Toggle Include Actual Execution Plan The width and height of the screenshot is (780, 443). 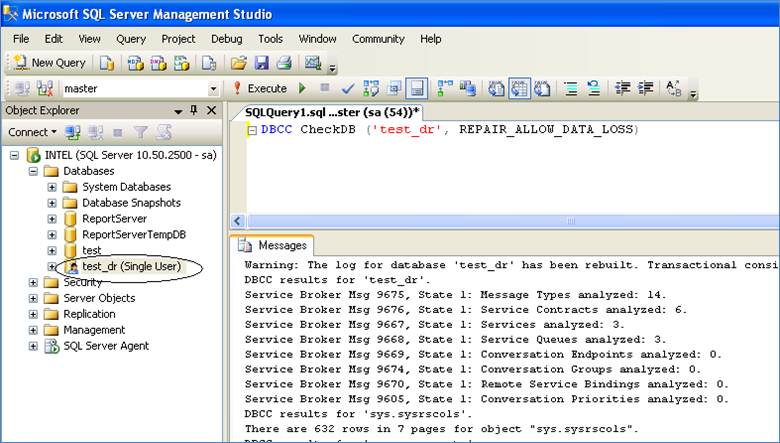point(445,89)
